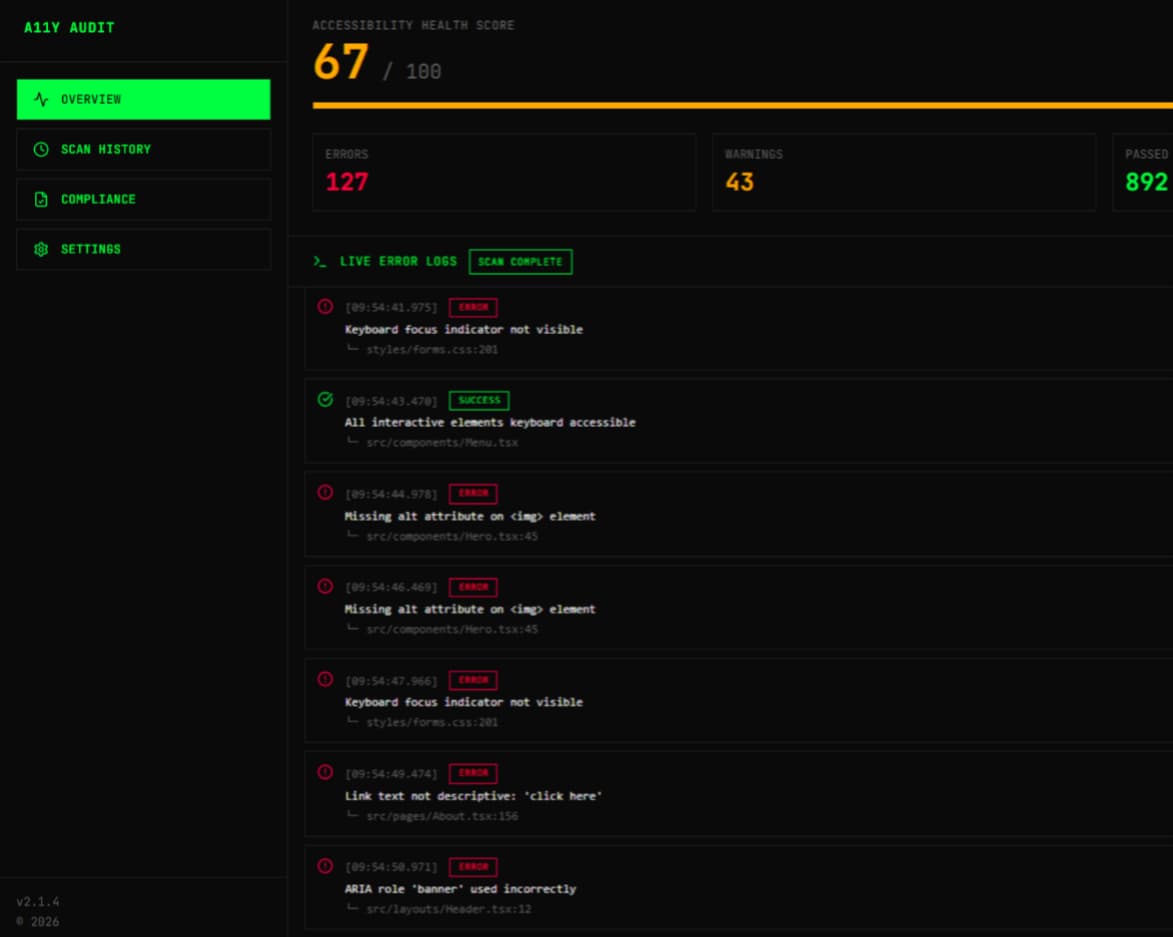Viewport: 1173px width, 937px height.
Task: Click the Settings gear icon
Action: (x=40, y=248)
